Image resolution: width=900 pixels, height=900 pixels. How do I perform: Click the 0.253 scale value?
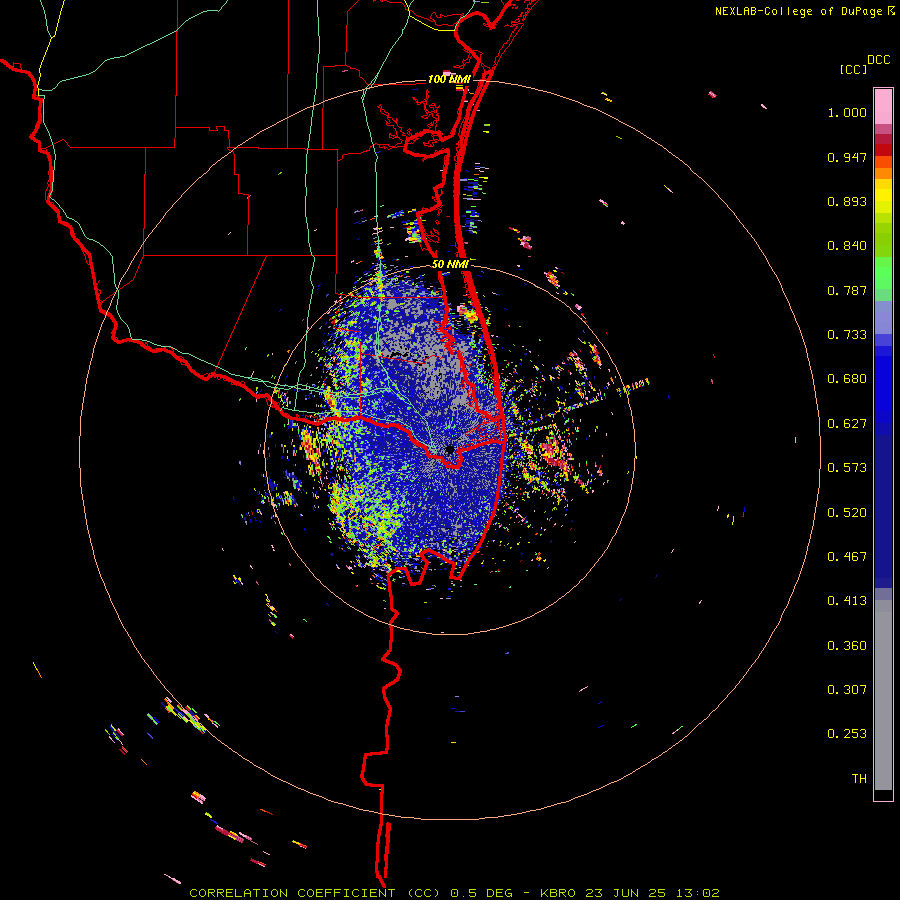847,734
